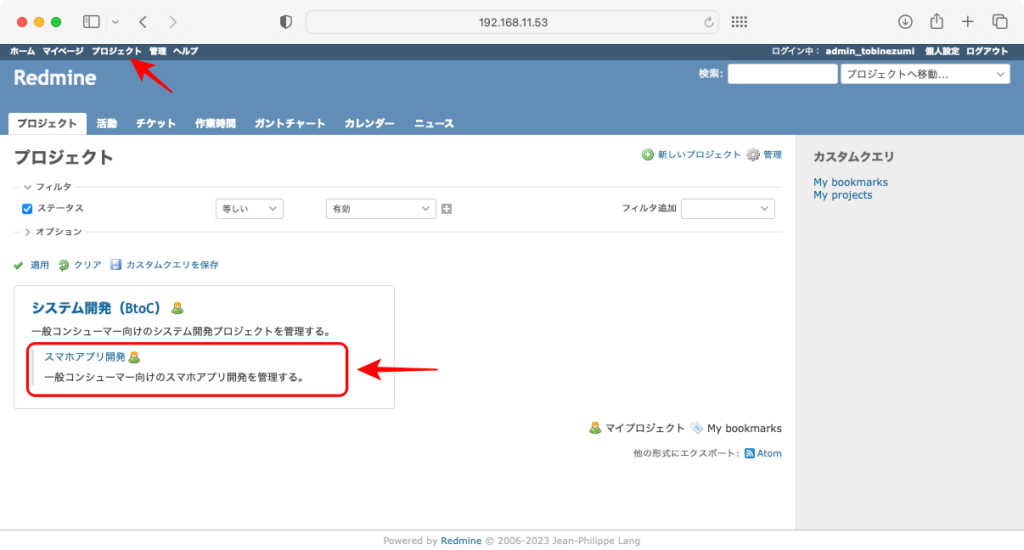Toggle the ステータス filter checkbox

27,209
